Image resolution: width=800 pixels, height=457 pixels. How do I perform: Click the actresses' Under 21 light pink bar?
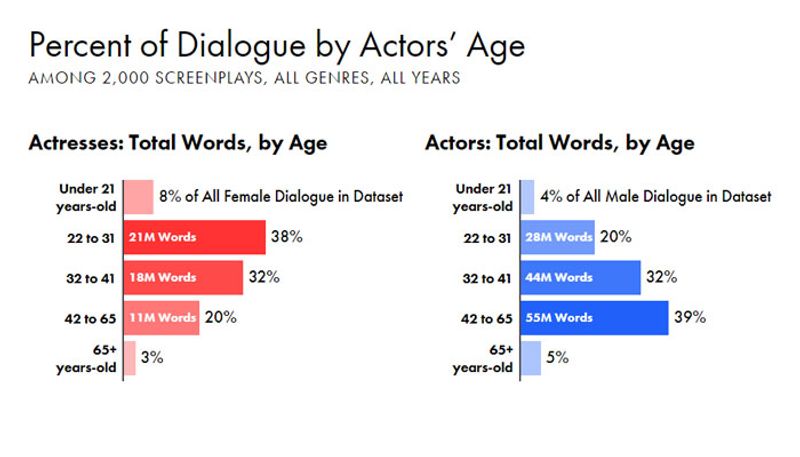[x=139, y=197]
